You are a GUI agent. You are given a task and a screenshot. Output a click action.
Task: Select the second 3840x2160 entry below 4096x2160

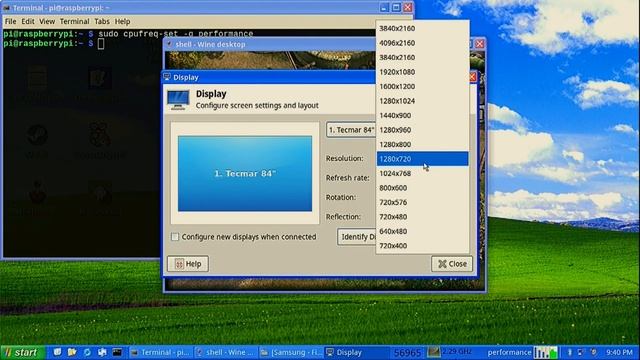[422, 57]
